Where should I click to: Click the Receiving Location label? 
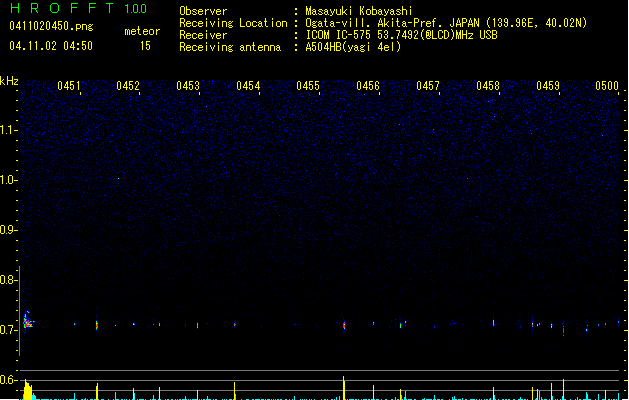(x=233, y=23)
